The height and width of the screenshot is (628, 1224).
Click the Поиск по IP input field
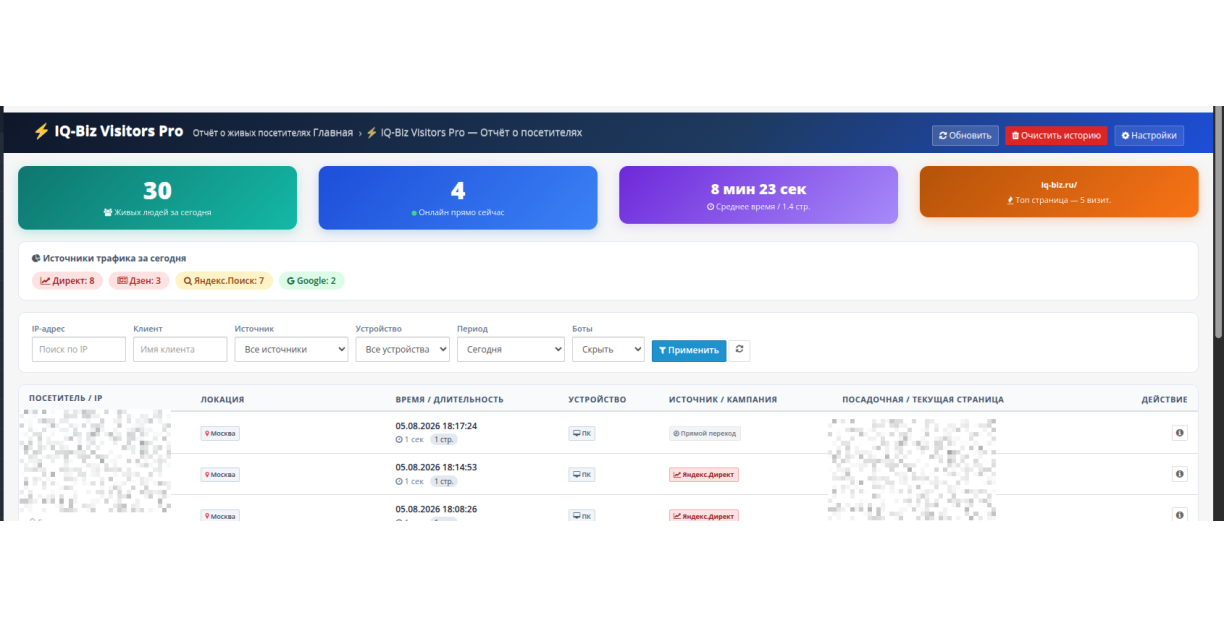79,349
